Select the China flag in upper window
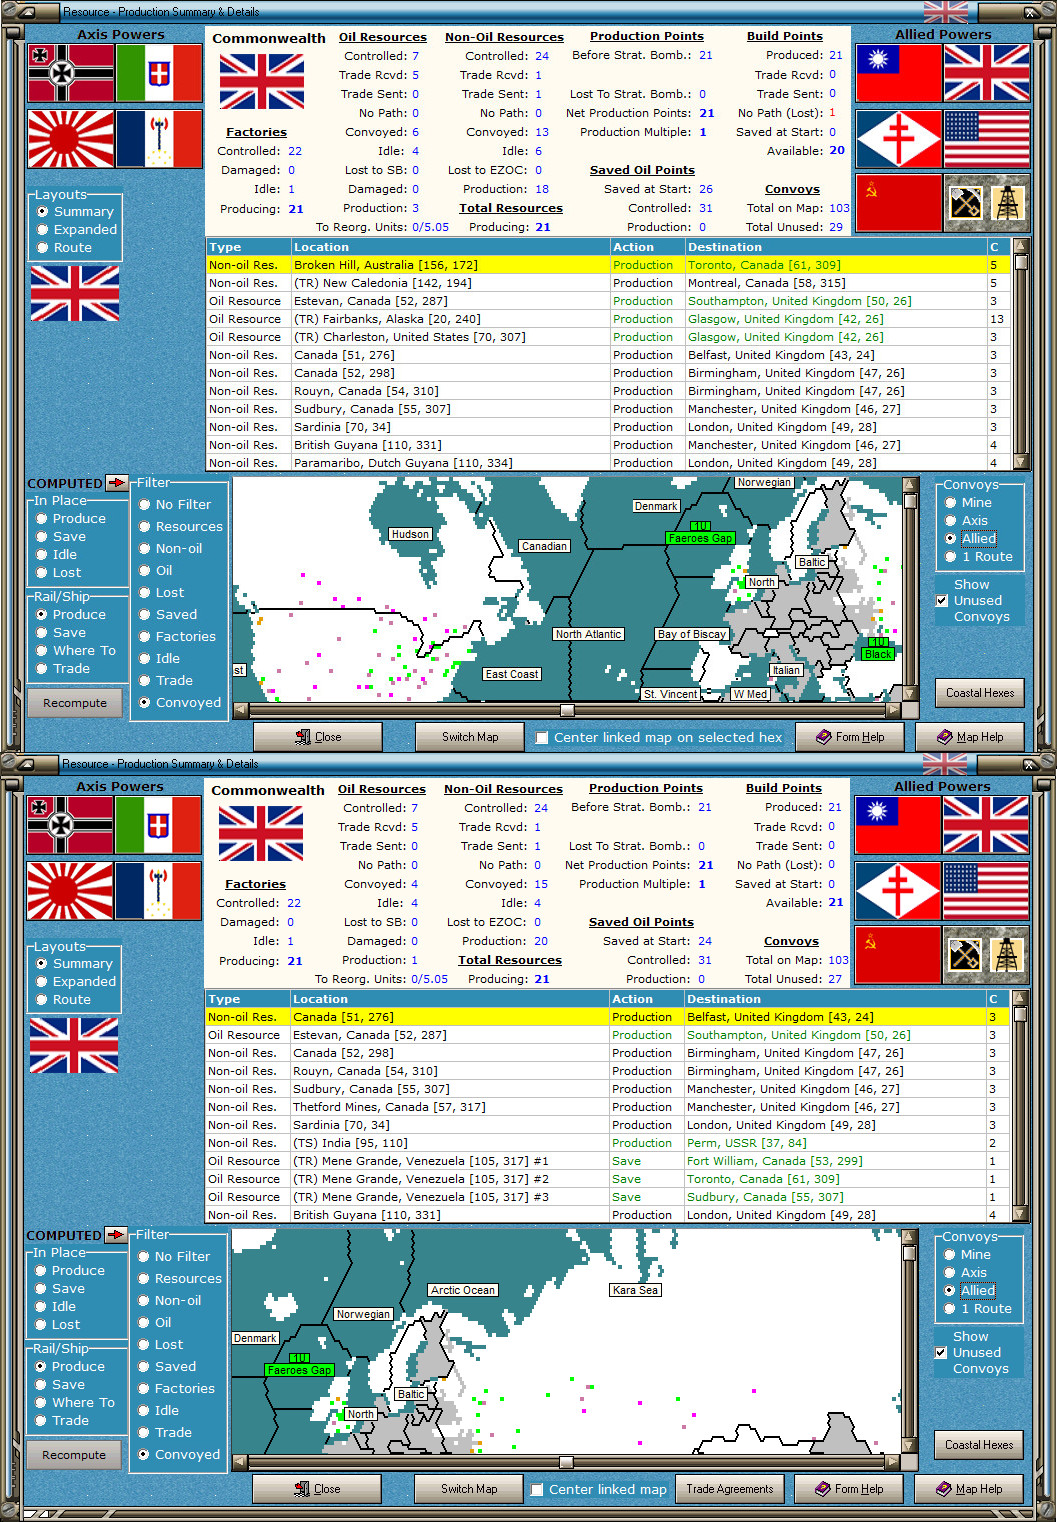The height and width of the screenshot is (1522, 1057). 899,73
